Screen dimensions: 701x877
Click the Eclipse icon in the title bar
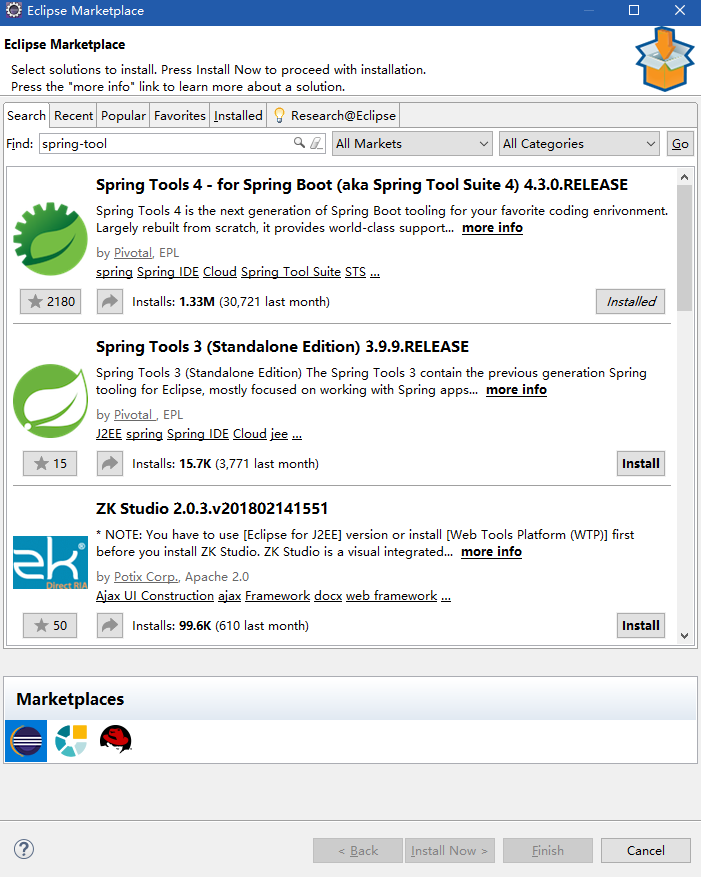[13, 10]
